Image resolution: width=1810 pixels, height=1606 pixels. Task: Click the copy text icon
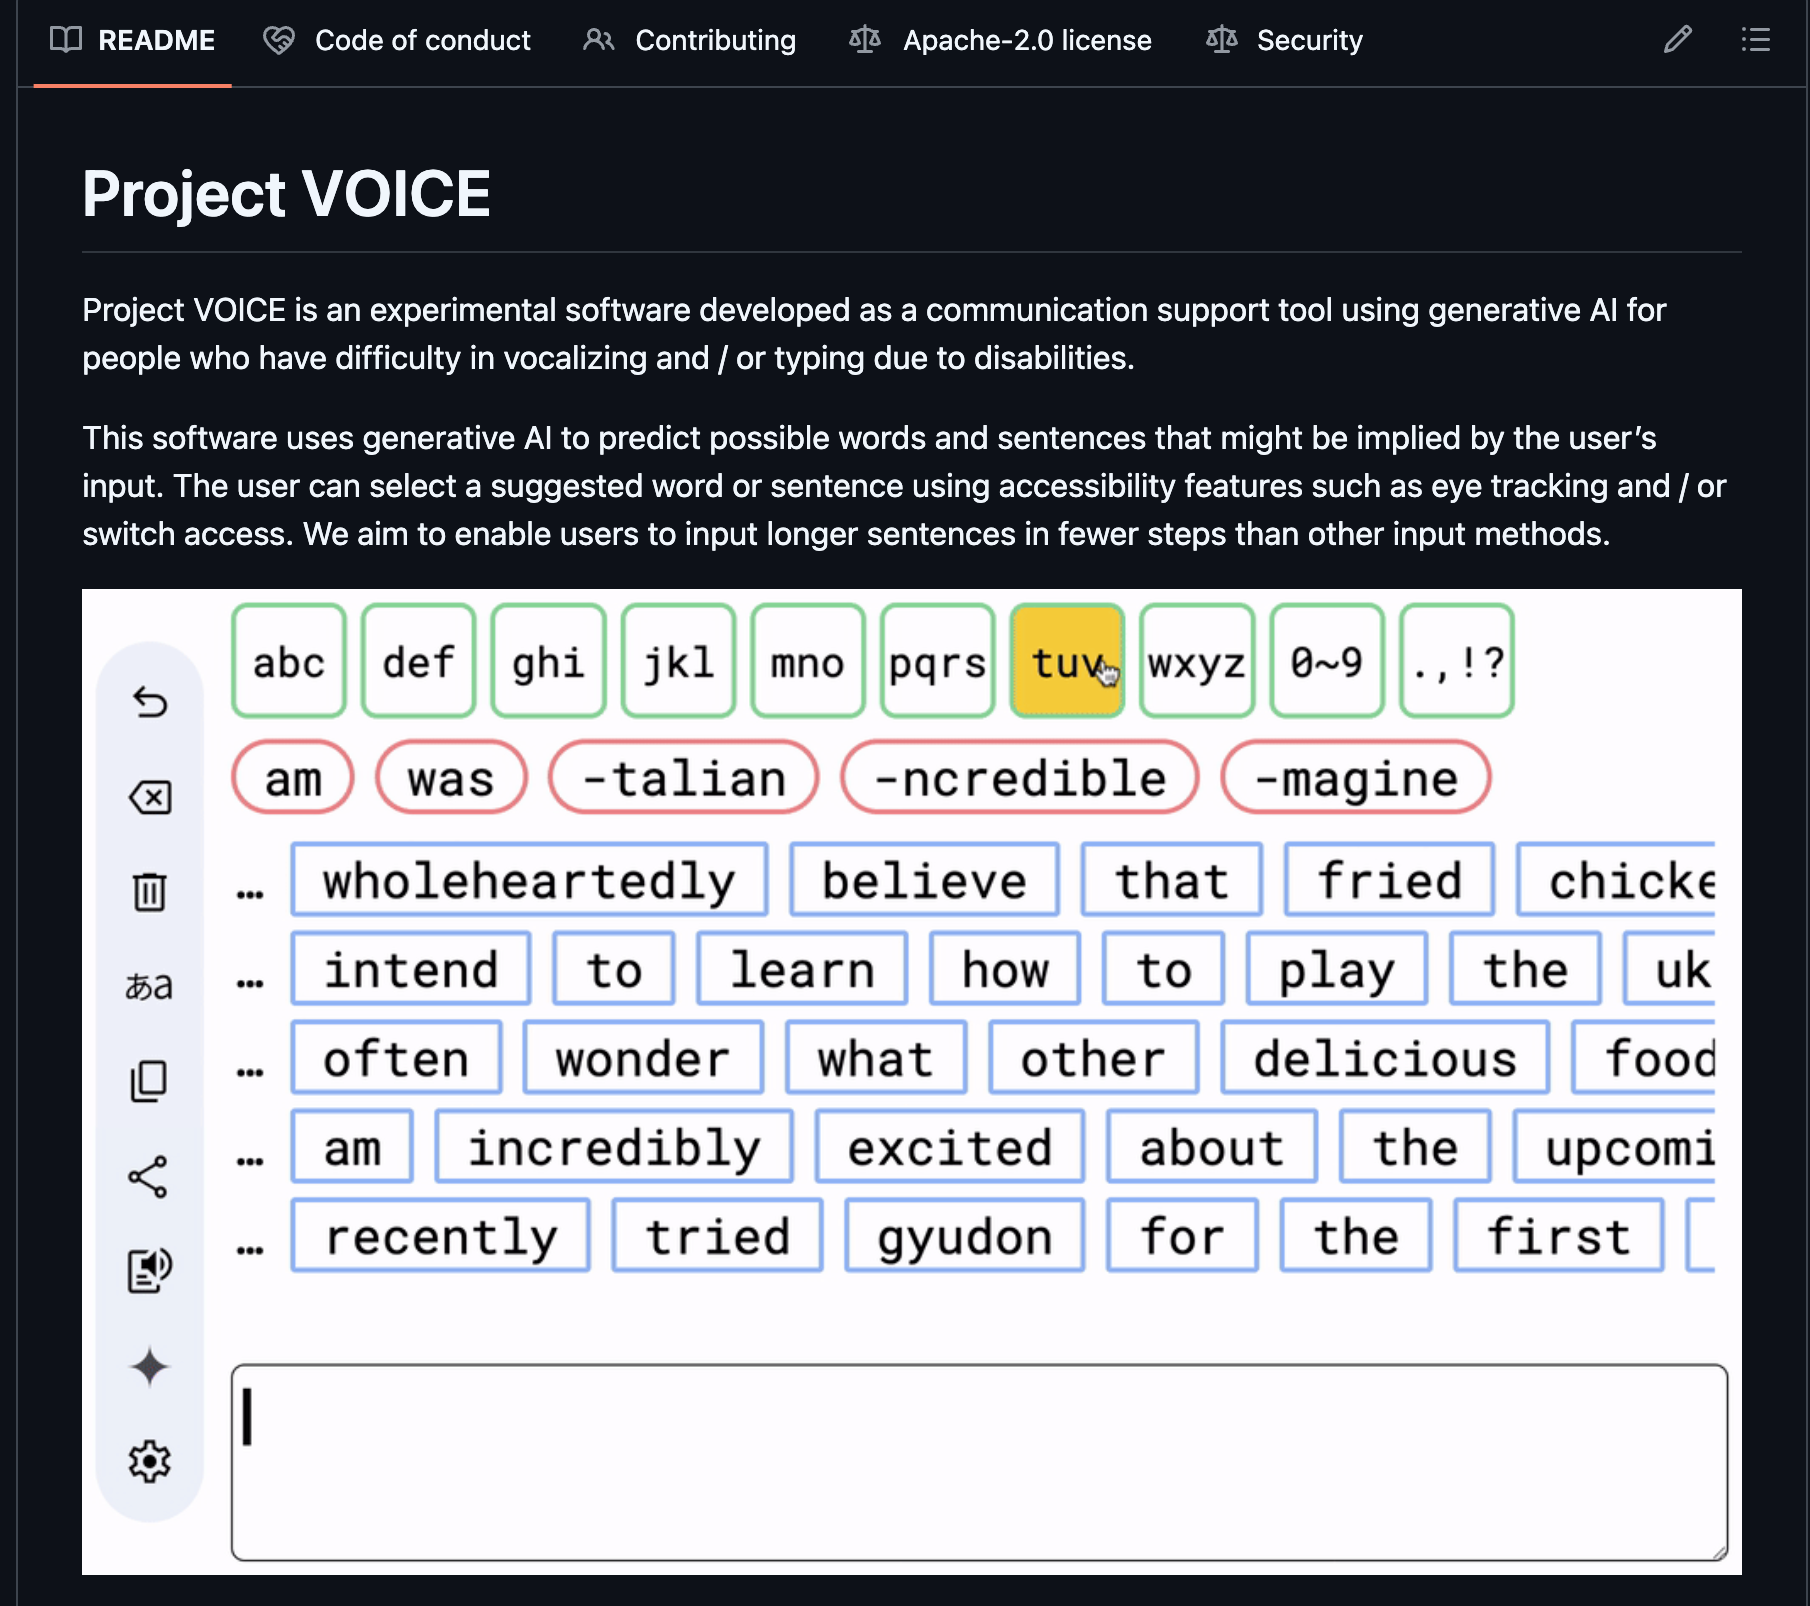coord(149,1081)
